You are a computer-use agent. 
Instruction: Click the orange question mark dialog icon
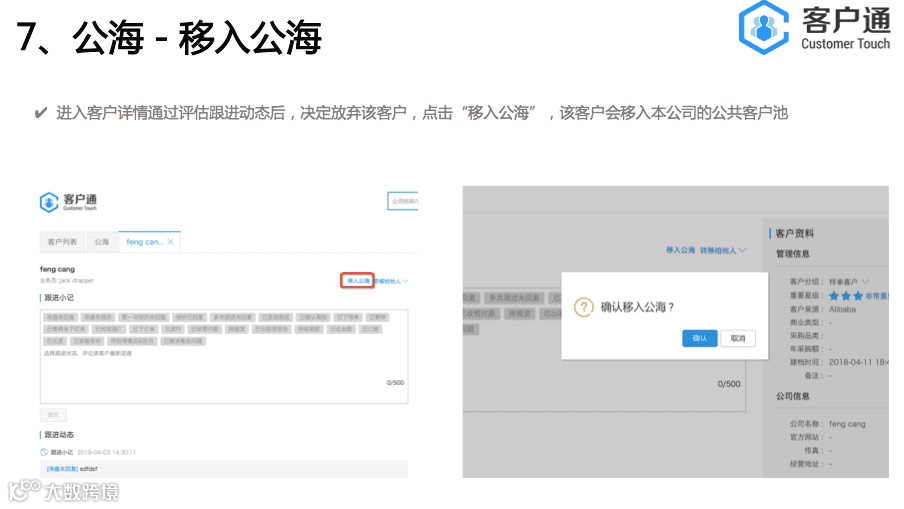pyautogui.click(x=583, y=307)
